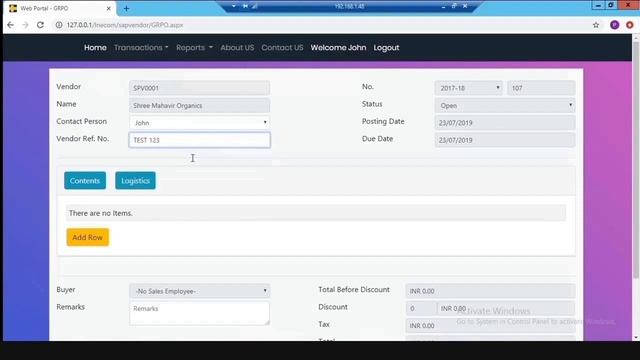640x360 pixels.
Task: Go to Home in navigation bar
Action: click(95, 47)
